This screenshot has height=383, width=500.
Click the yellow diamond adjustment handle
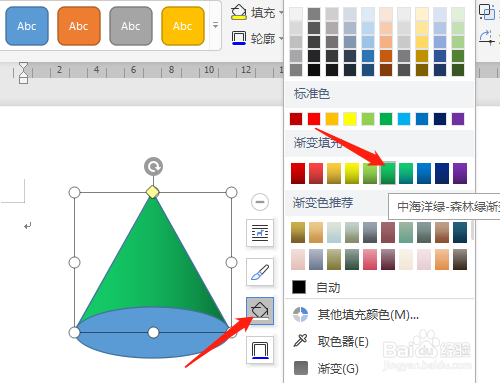(153, 192)
